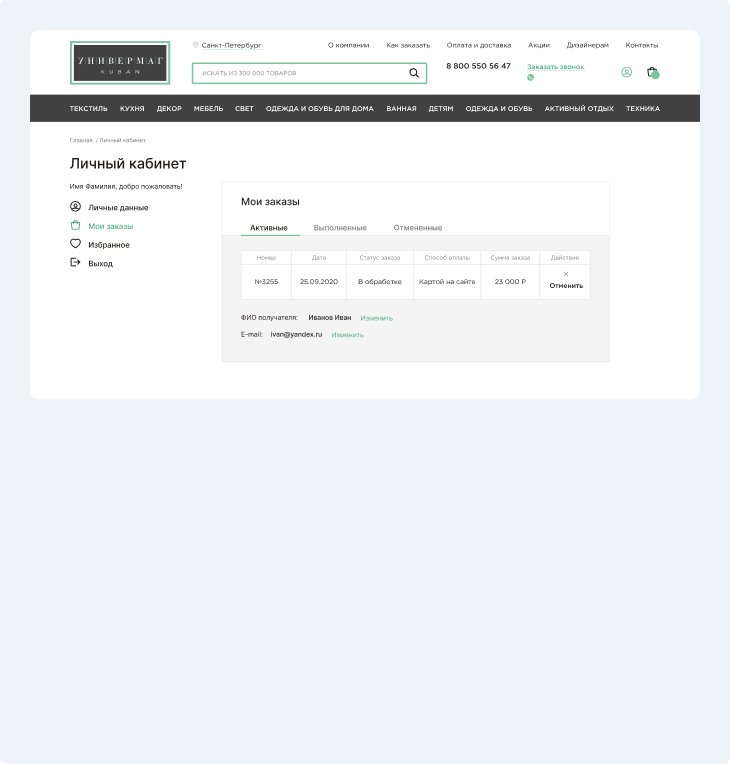Open the Контакты page

[642, 45]
